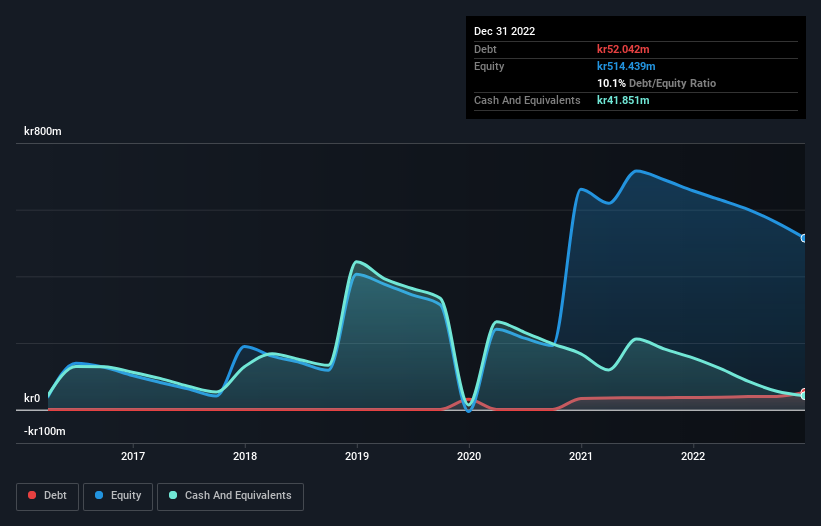Viewport: 821px width, 526px height.
Task: Click the kr0 y-axis label
Action: click(32, 398)
